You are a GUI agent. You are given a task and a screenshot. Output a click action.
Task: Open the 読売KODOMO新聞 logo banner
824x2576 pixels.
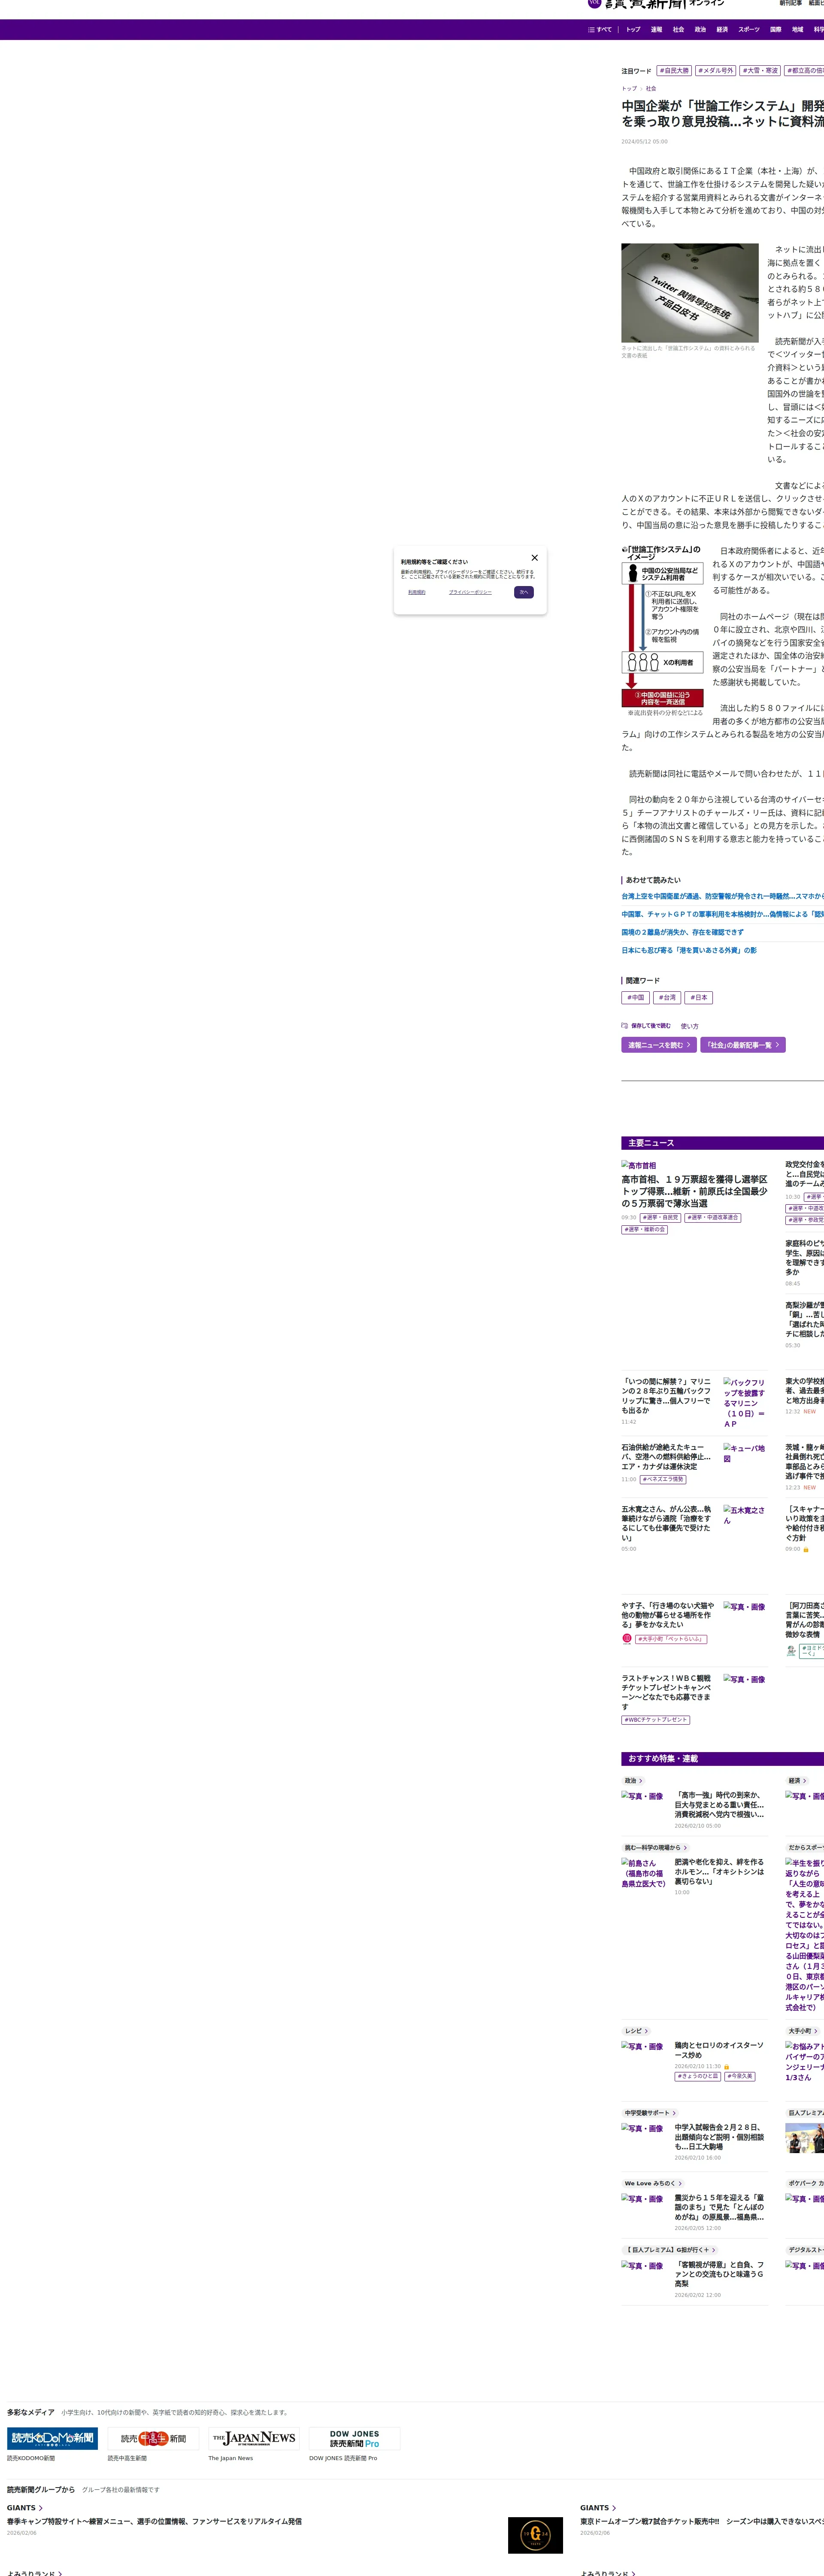click(52, 2438)
